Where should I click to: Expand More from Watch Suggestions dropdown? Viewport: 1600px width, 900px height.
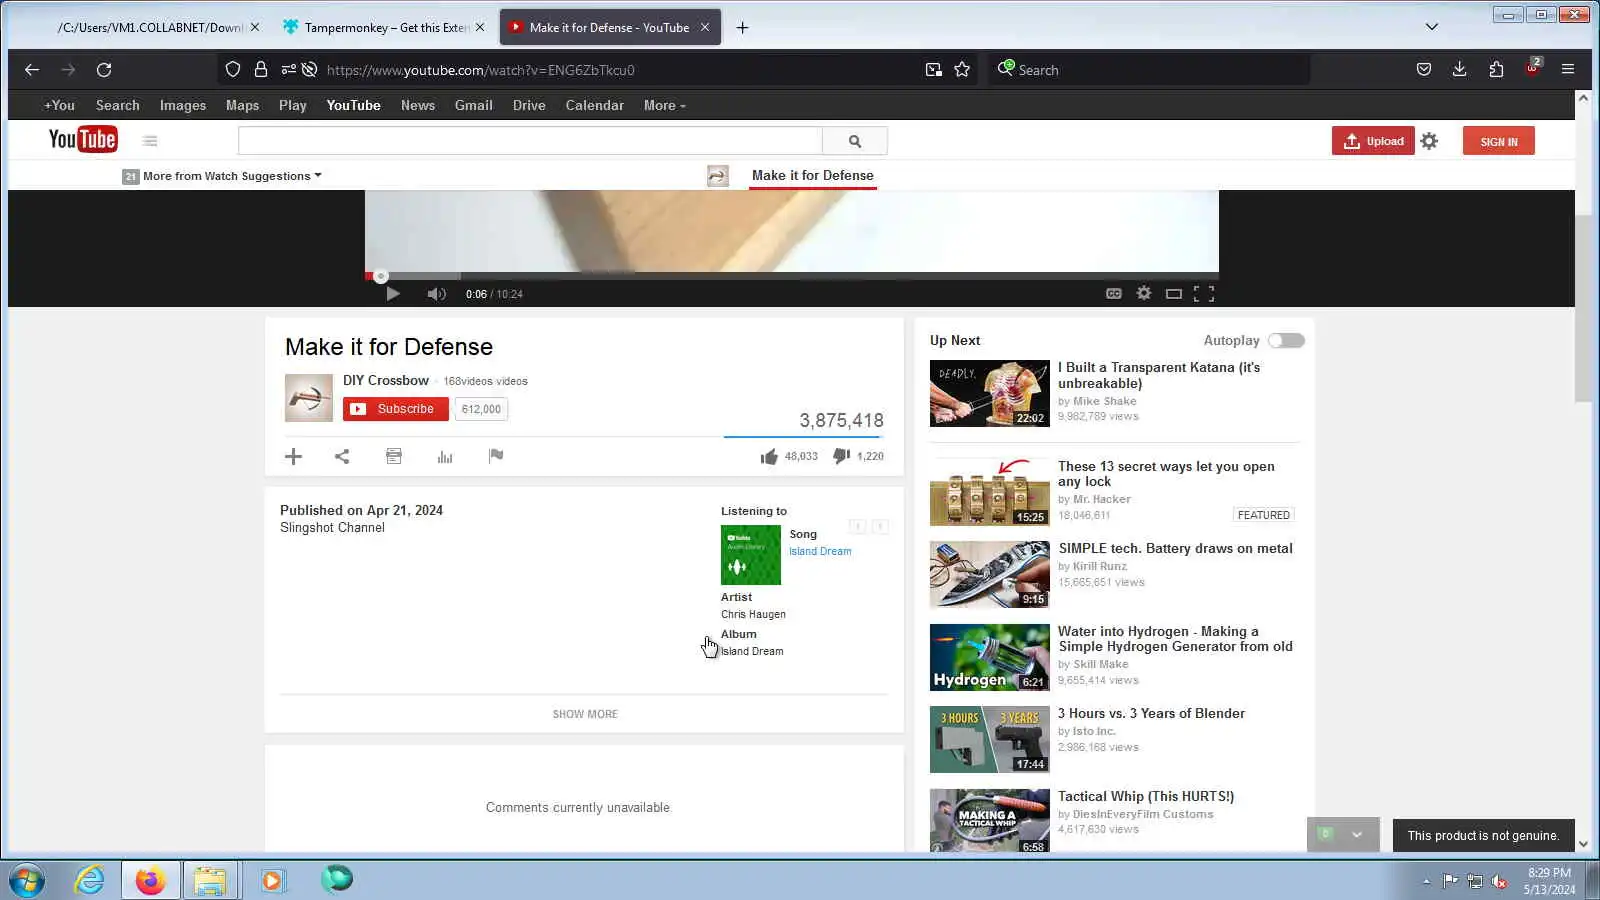[232, 176]
